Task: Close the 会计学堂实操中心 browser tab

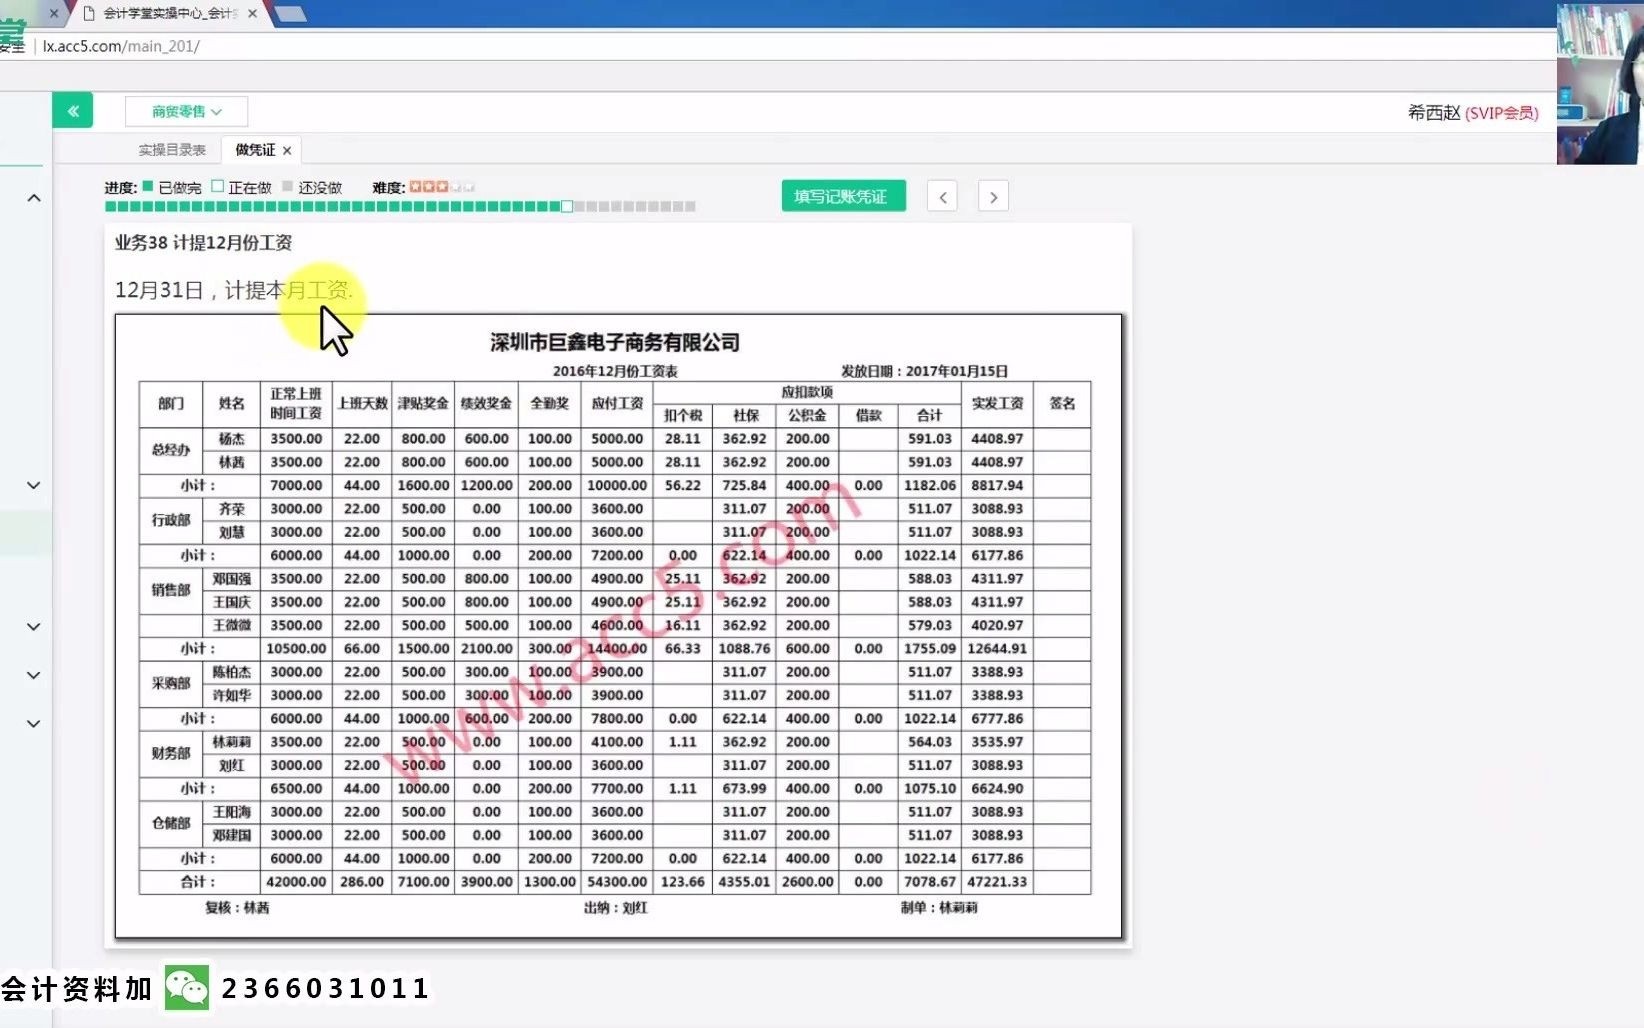Action: click(x=252, y=14)
